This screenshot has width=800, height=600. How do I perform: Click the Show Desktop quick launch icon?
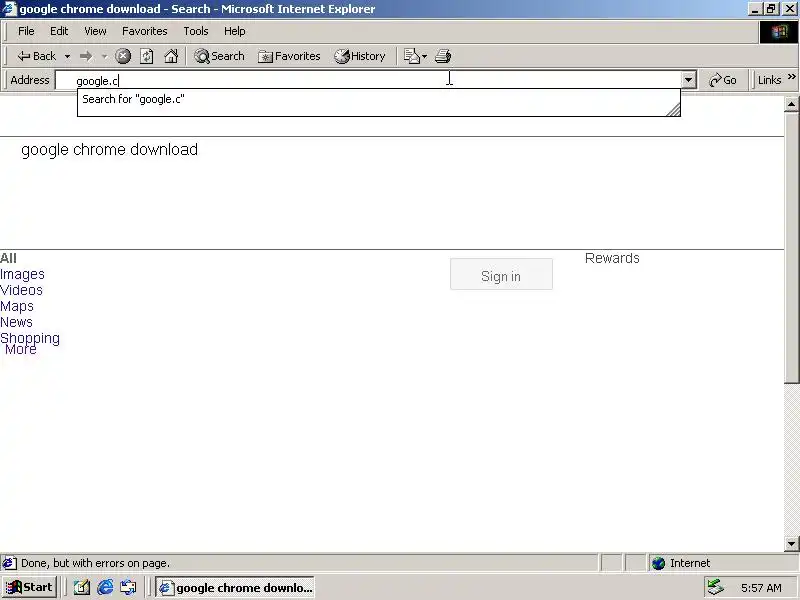coord(82,588)
